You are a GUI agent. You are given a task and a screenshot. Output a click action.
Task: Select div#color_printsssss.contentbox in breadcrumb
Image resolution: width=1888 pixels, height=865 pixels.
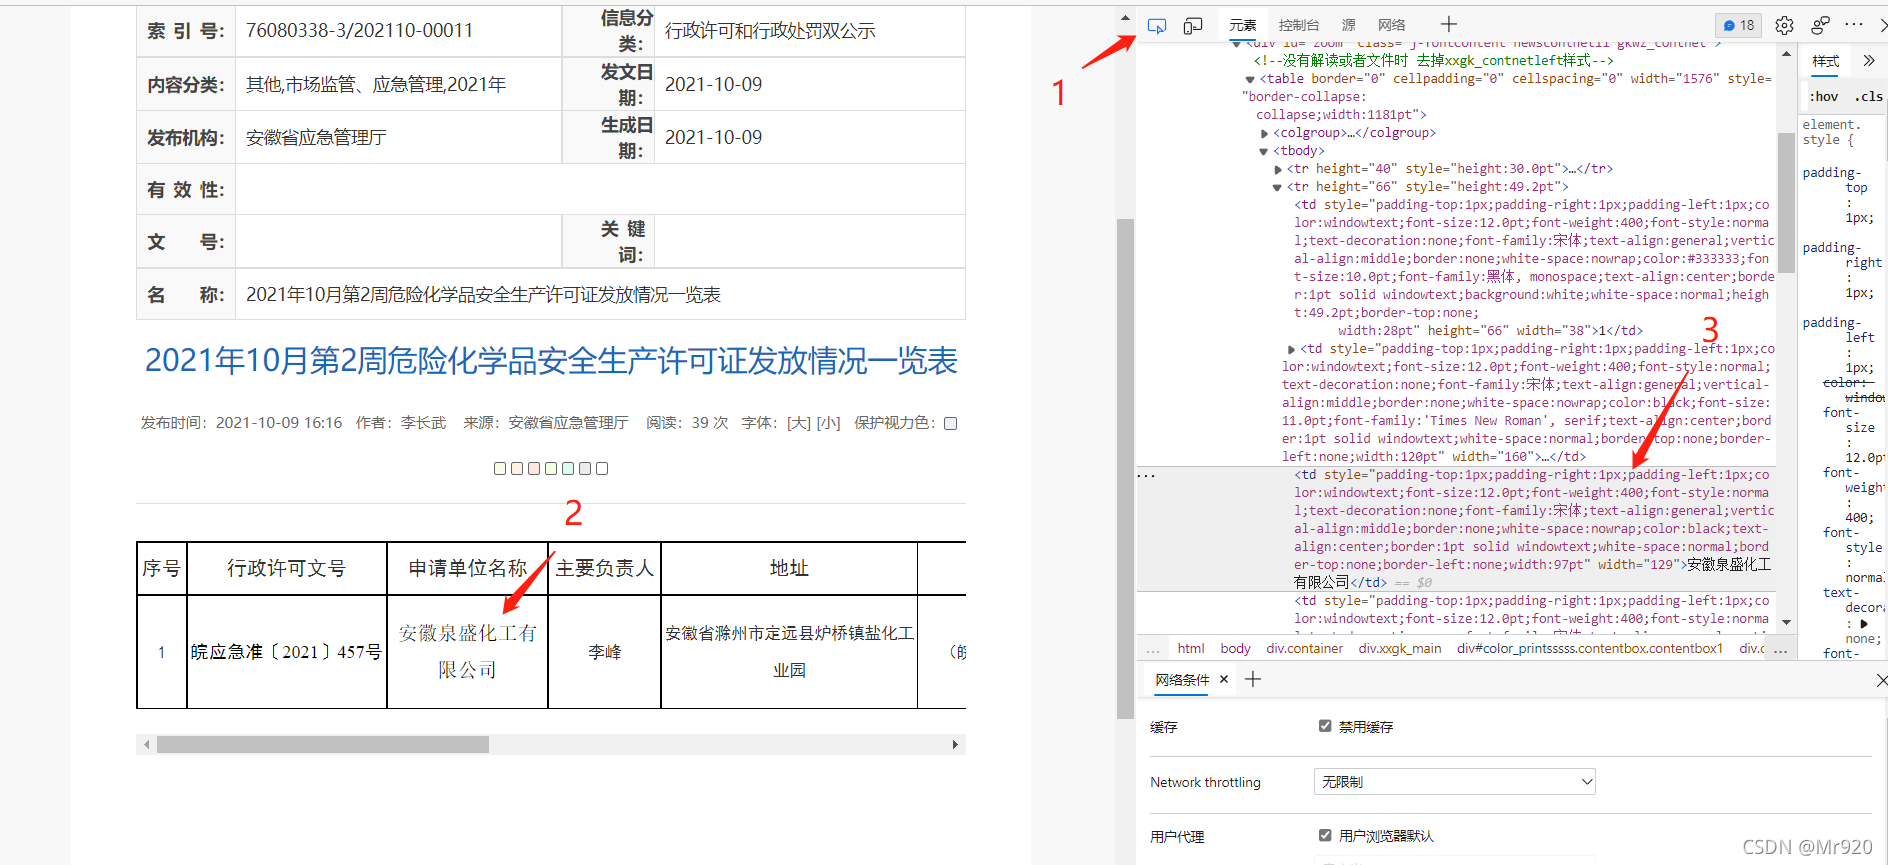pos(1590,649)
